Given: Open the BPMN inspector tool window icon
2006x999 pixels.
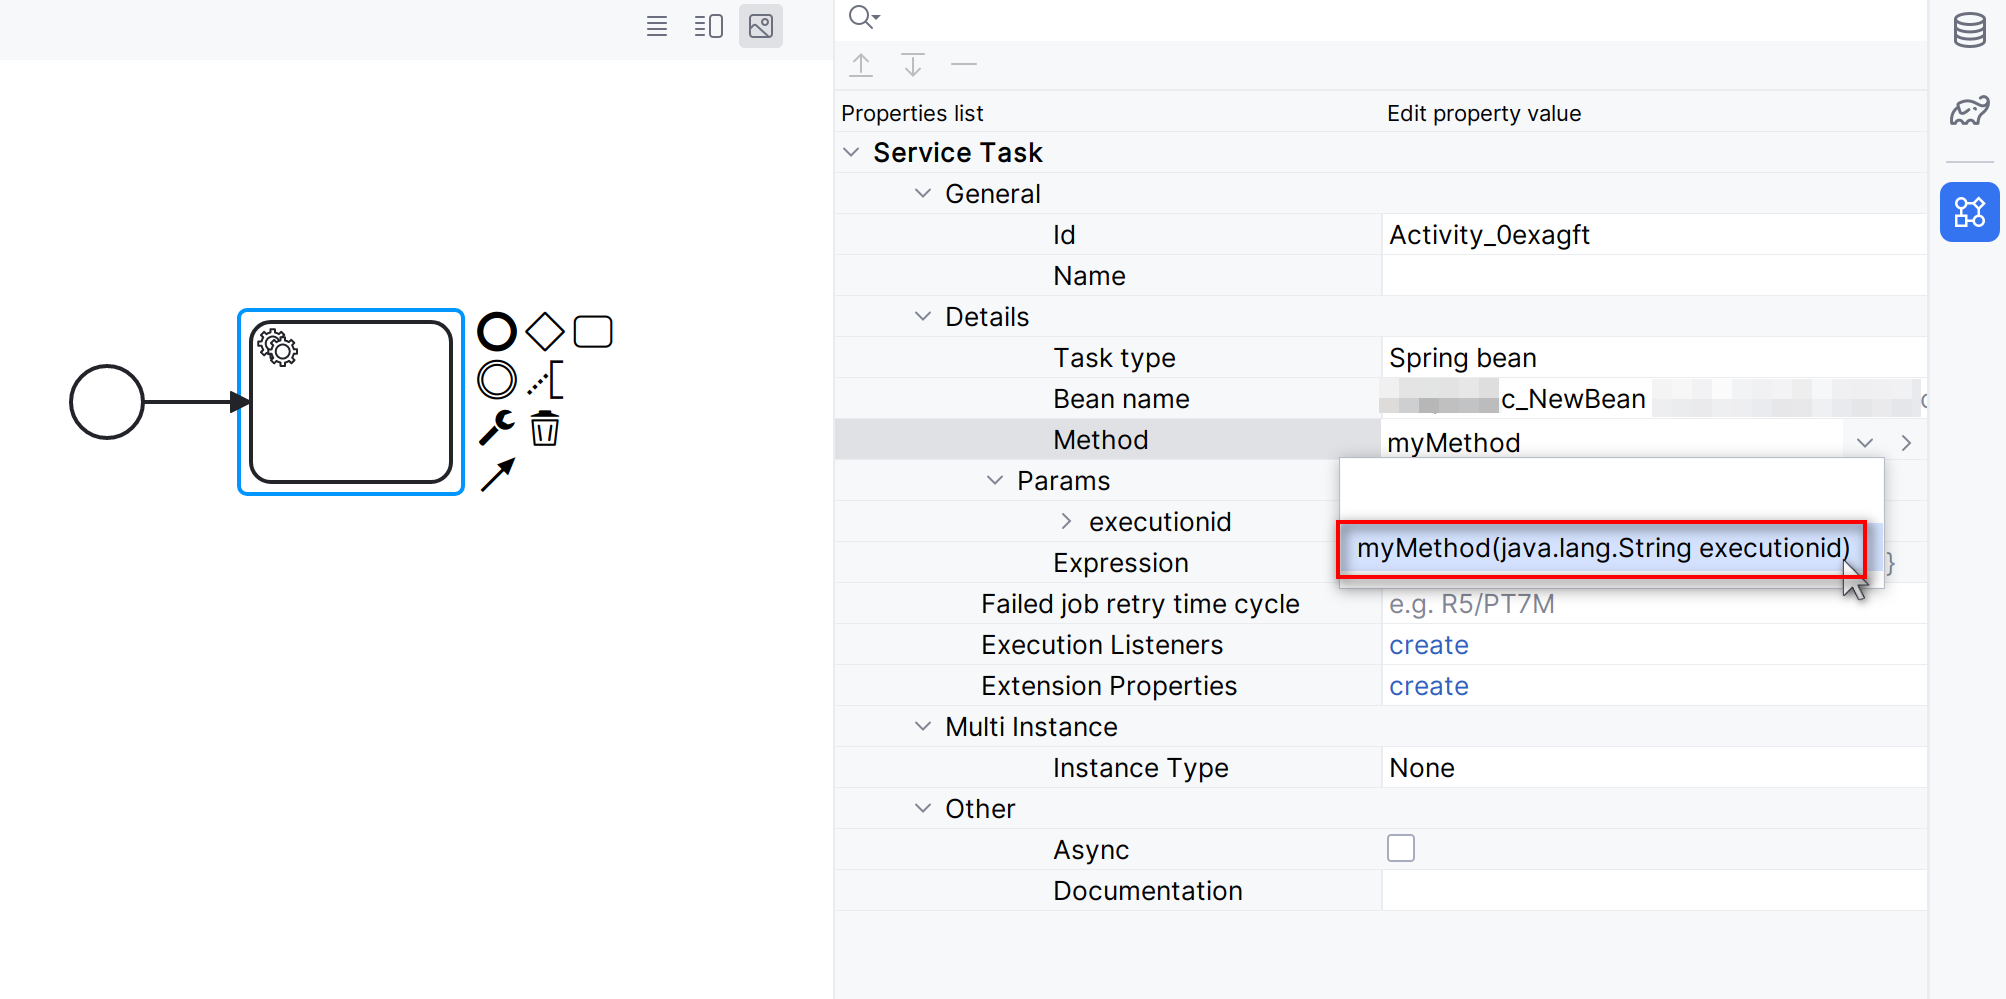Looking at the screenshot, I should tap(1970, 212).
